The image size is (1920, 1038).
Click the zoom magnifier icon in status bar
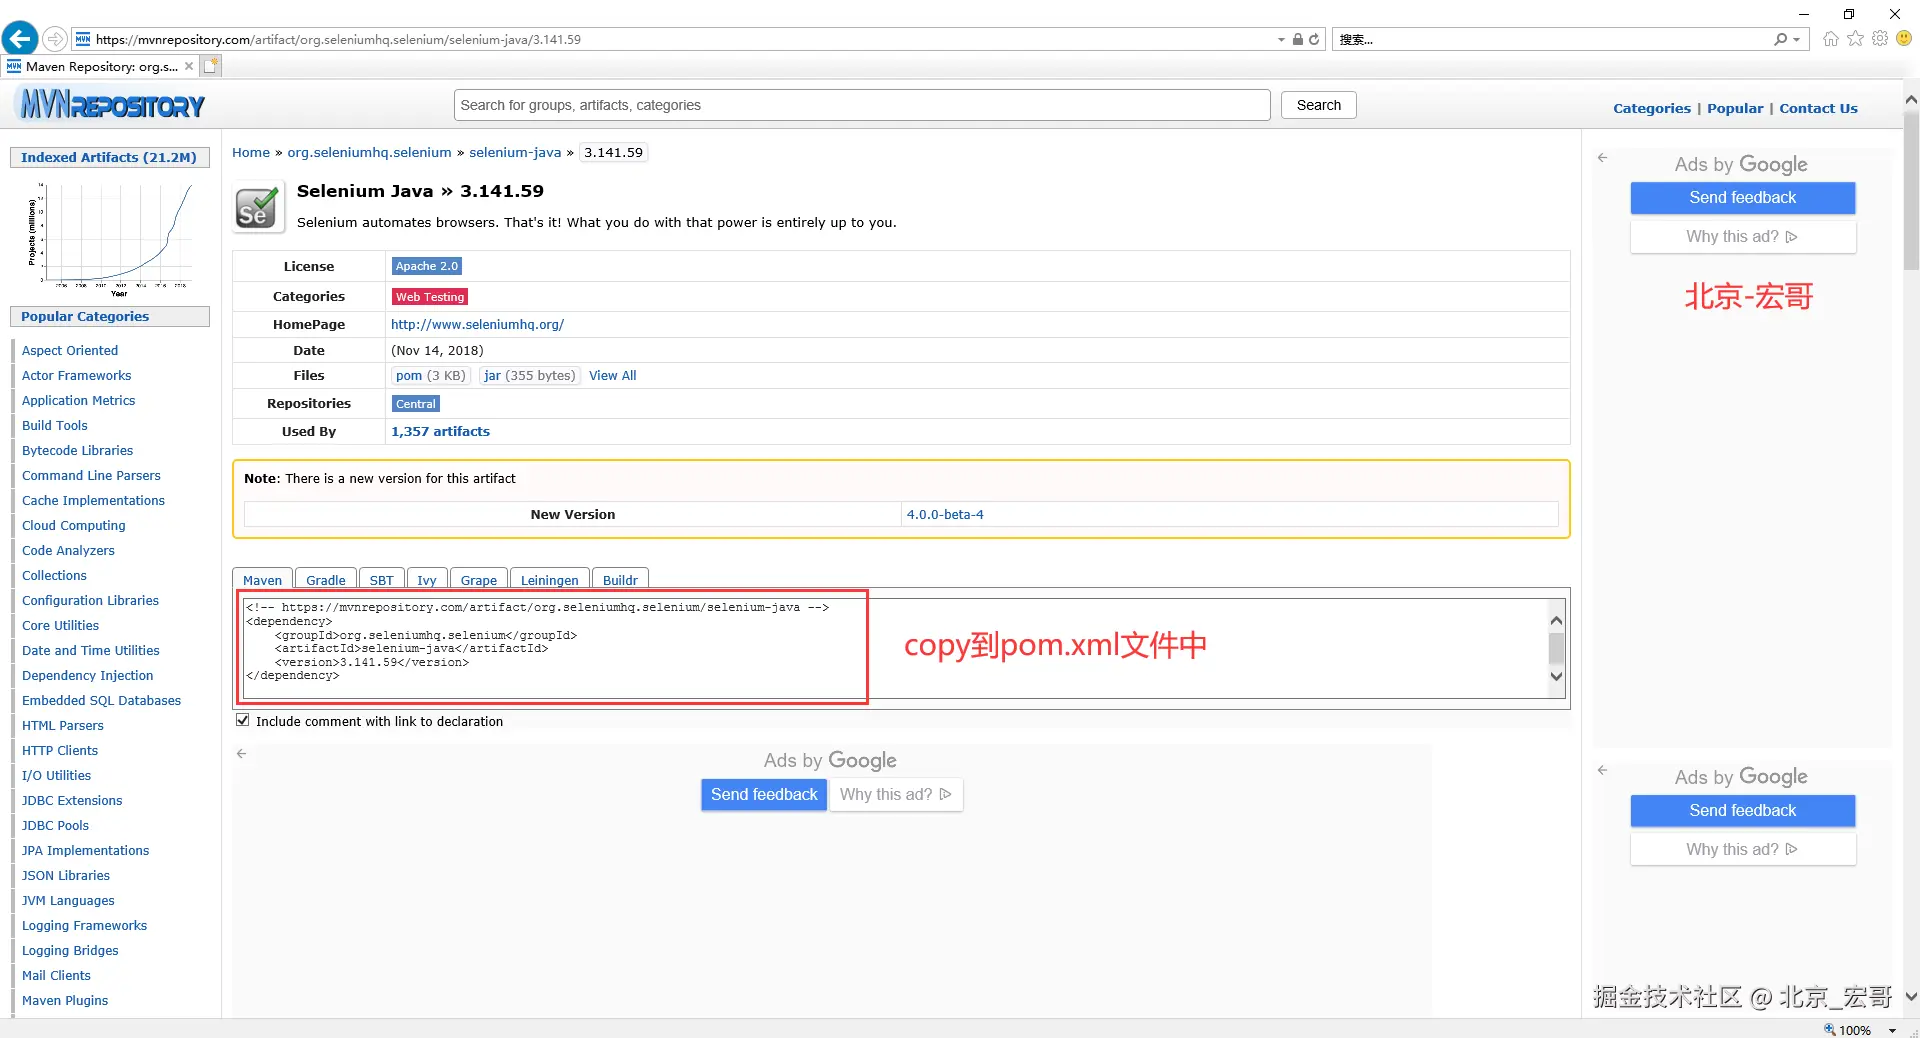point(1829,1029)
